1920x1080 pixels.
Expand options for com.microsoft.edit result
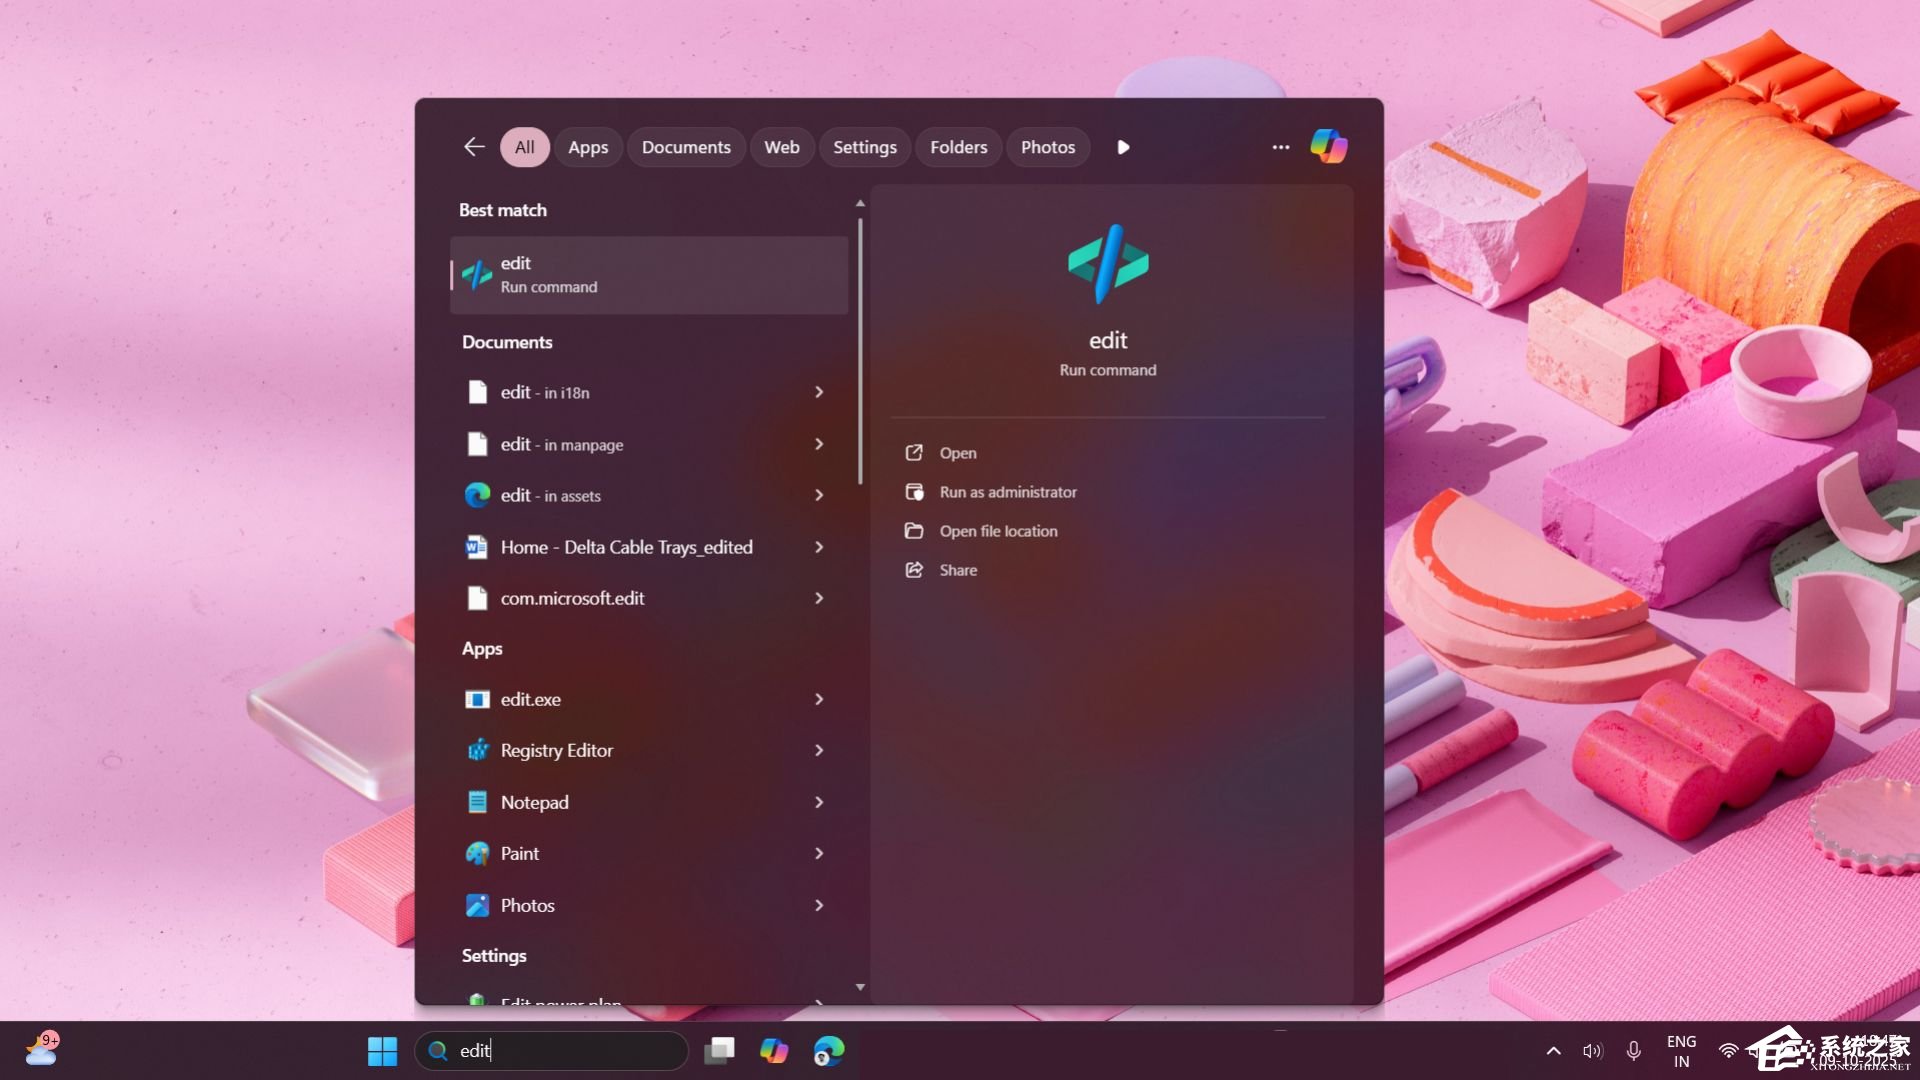[818, 598]
